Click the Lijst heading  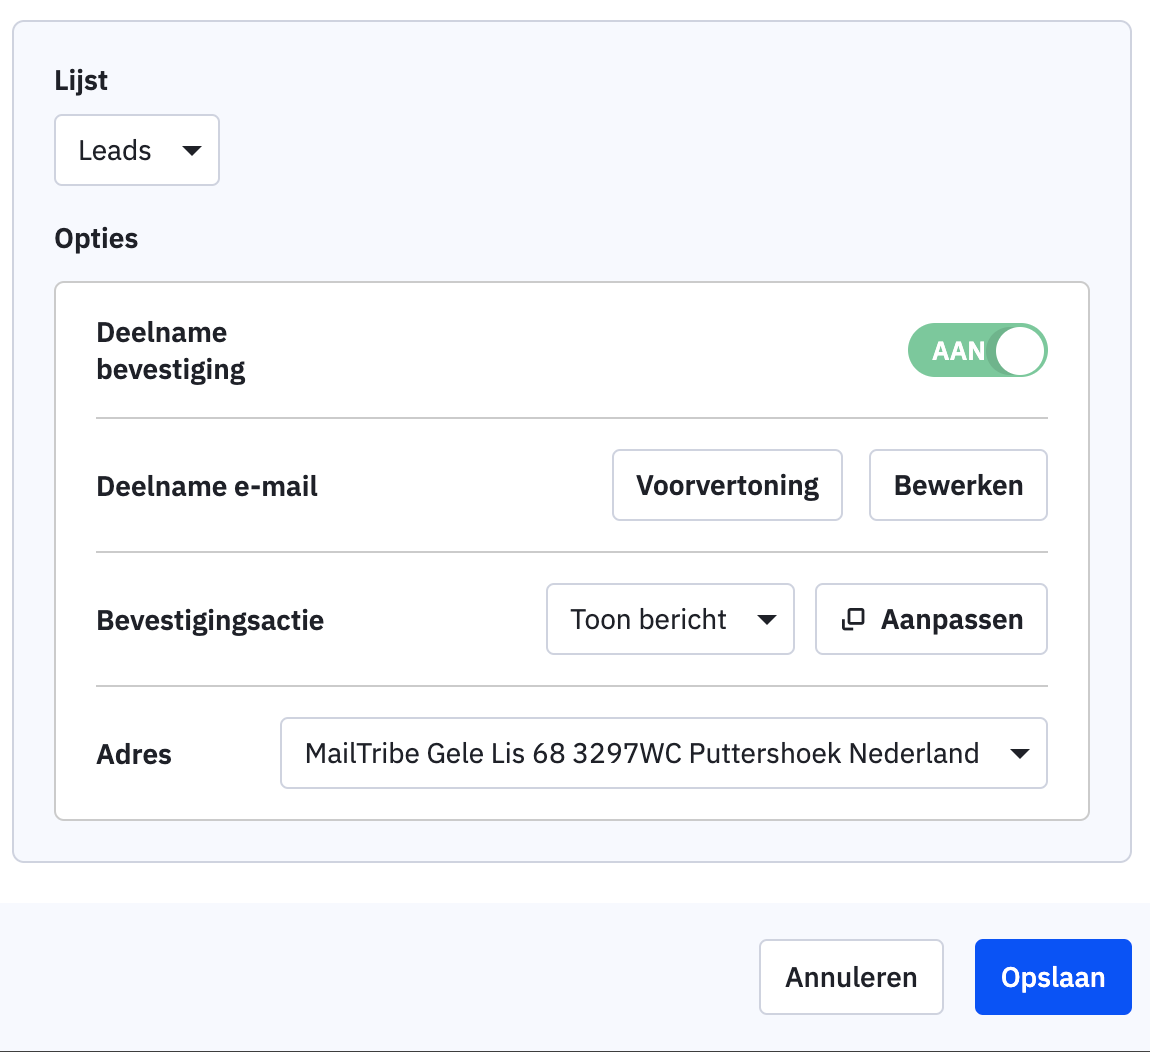coord(81,81)
